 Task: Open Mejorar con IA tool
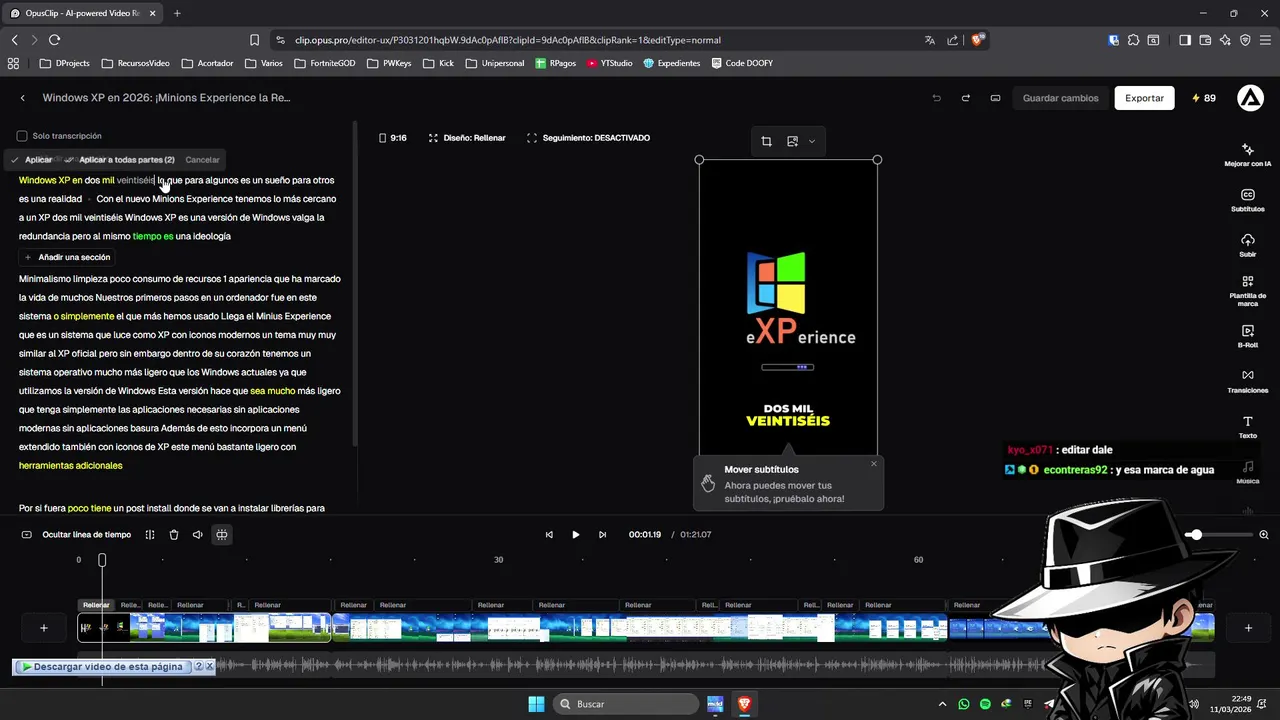[x=1247, y=154]
